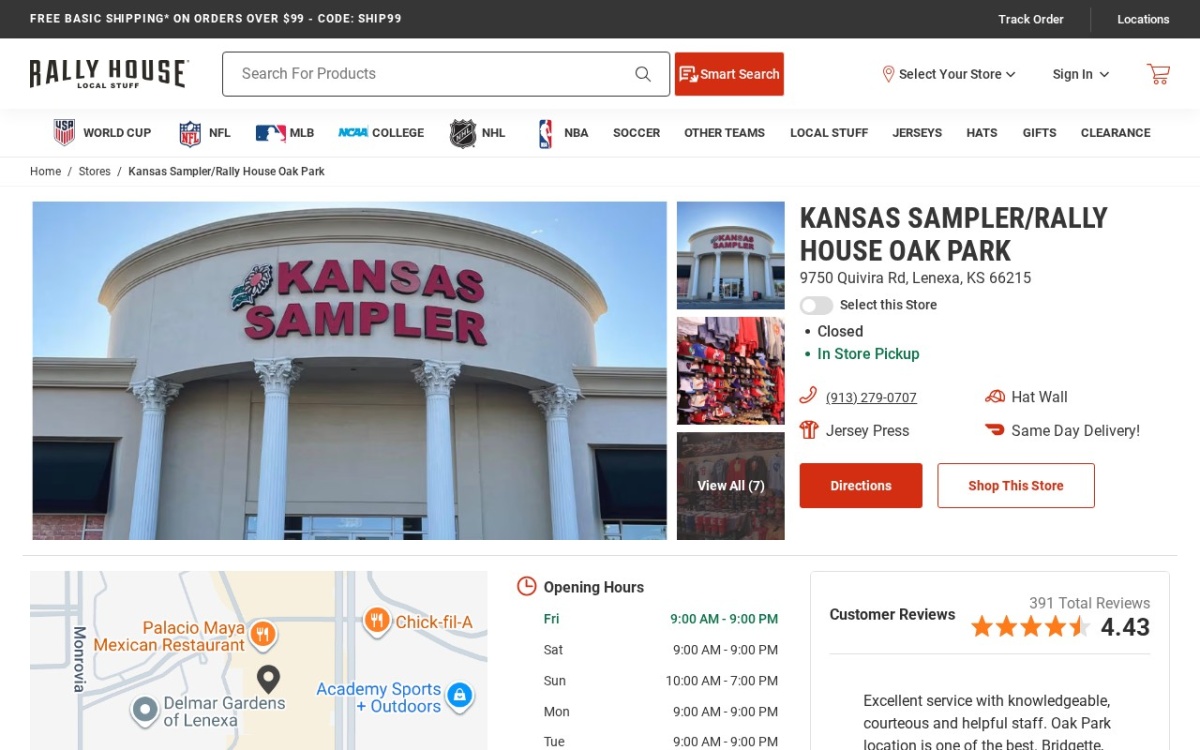Click the Customer Reviews heading
This screenshot has height=750, width=1200.
[892, 615]
